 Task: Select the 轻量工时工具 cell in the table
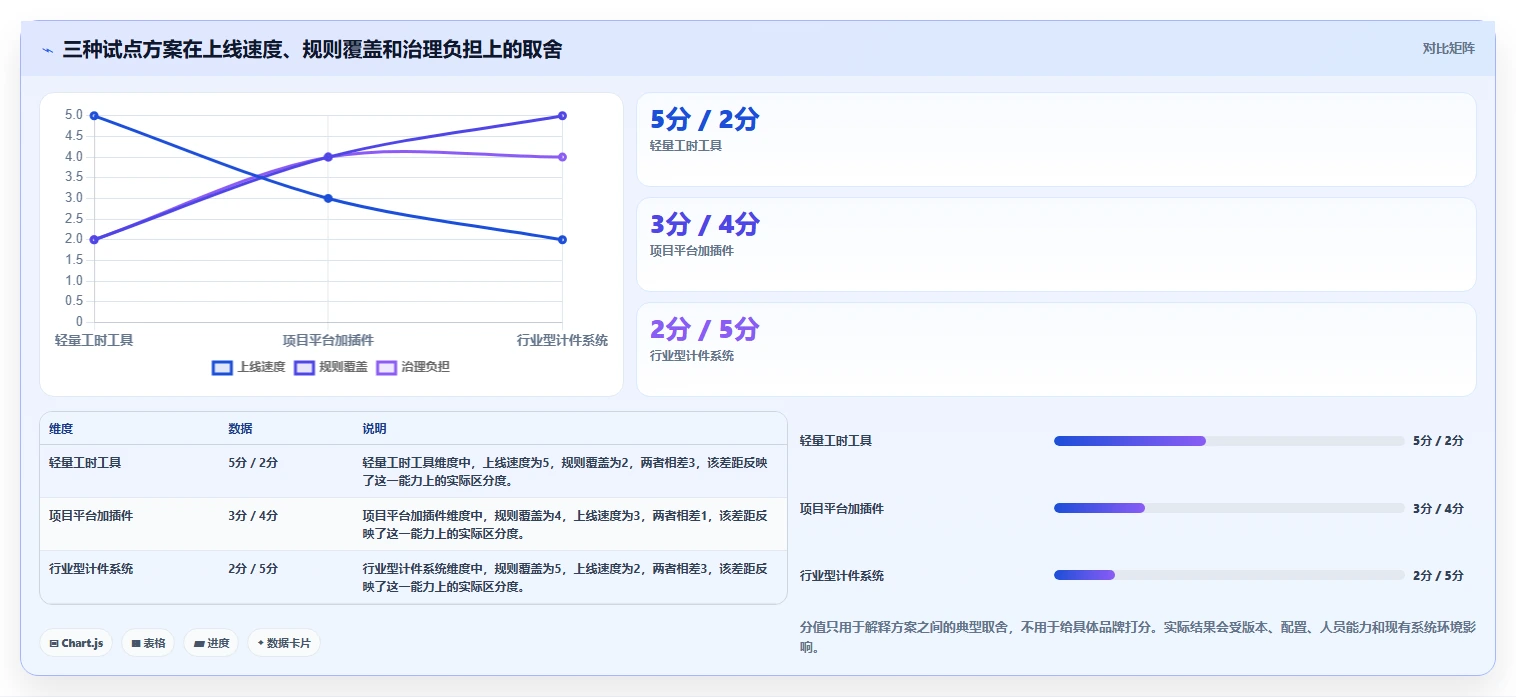pyautogui.click(x=85, y=463)
